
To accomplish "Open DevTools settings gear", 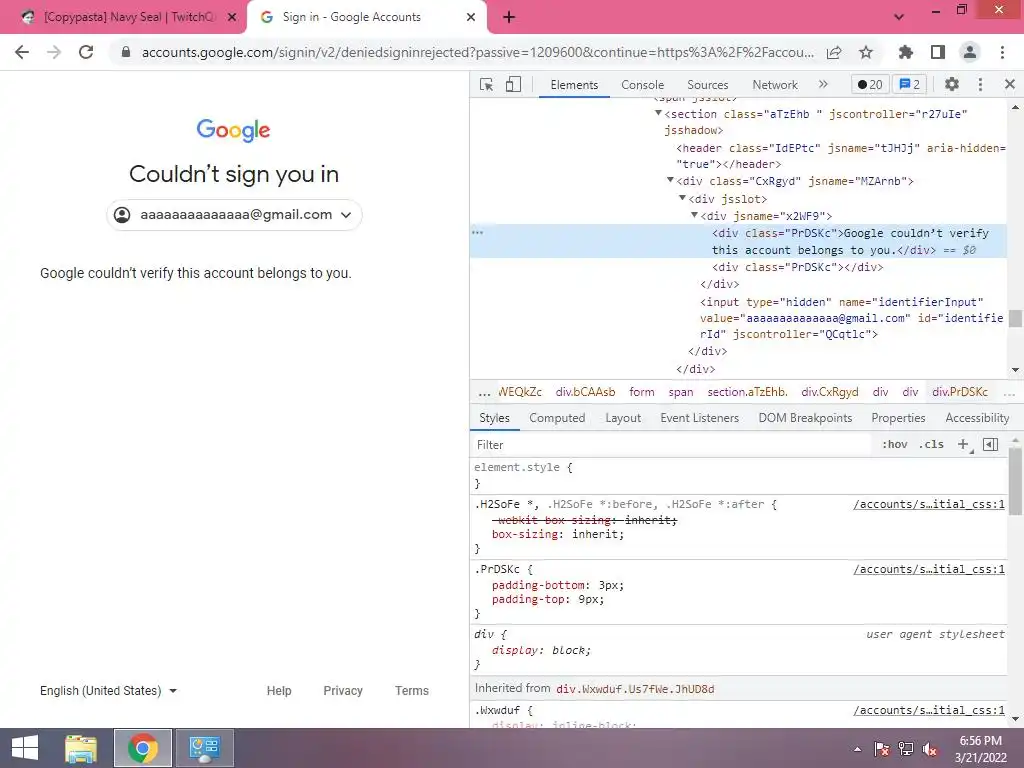I will pyautogui.click(x=952, y=84).
